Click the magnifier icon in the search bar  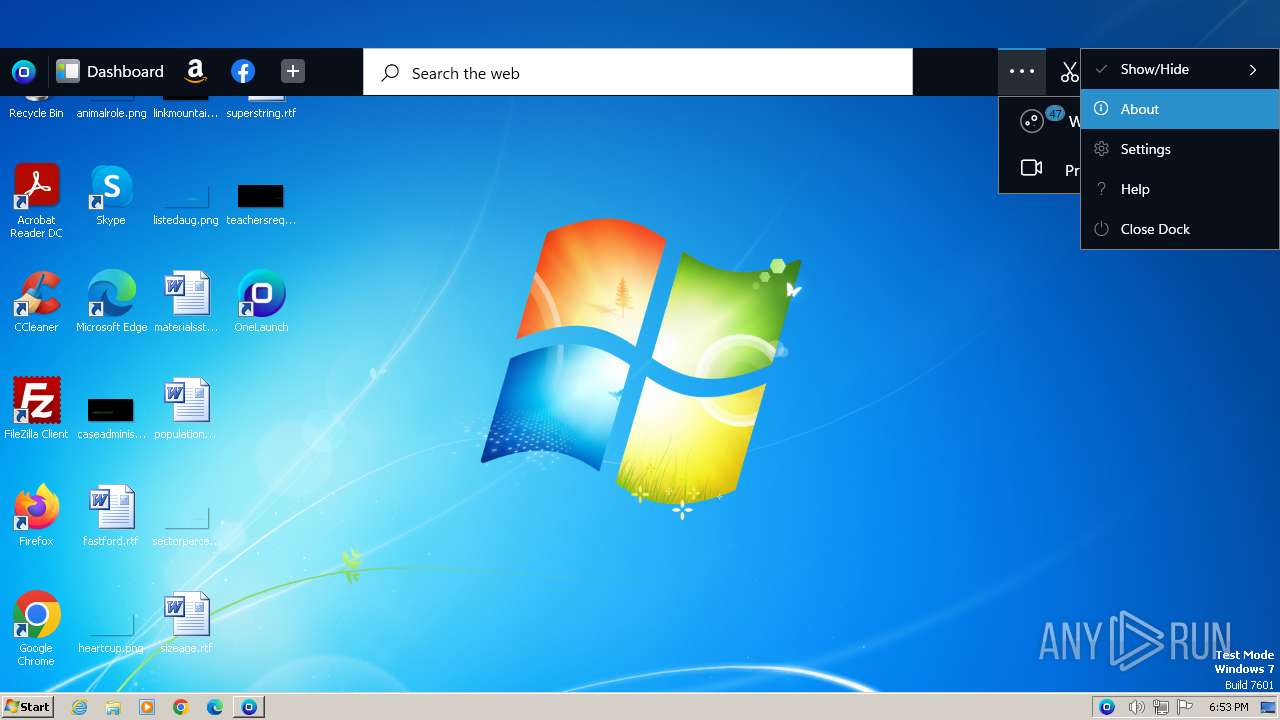(390, 72)
